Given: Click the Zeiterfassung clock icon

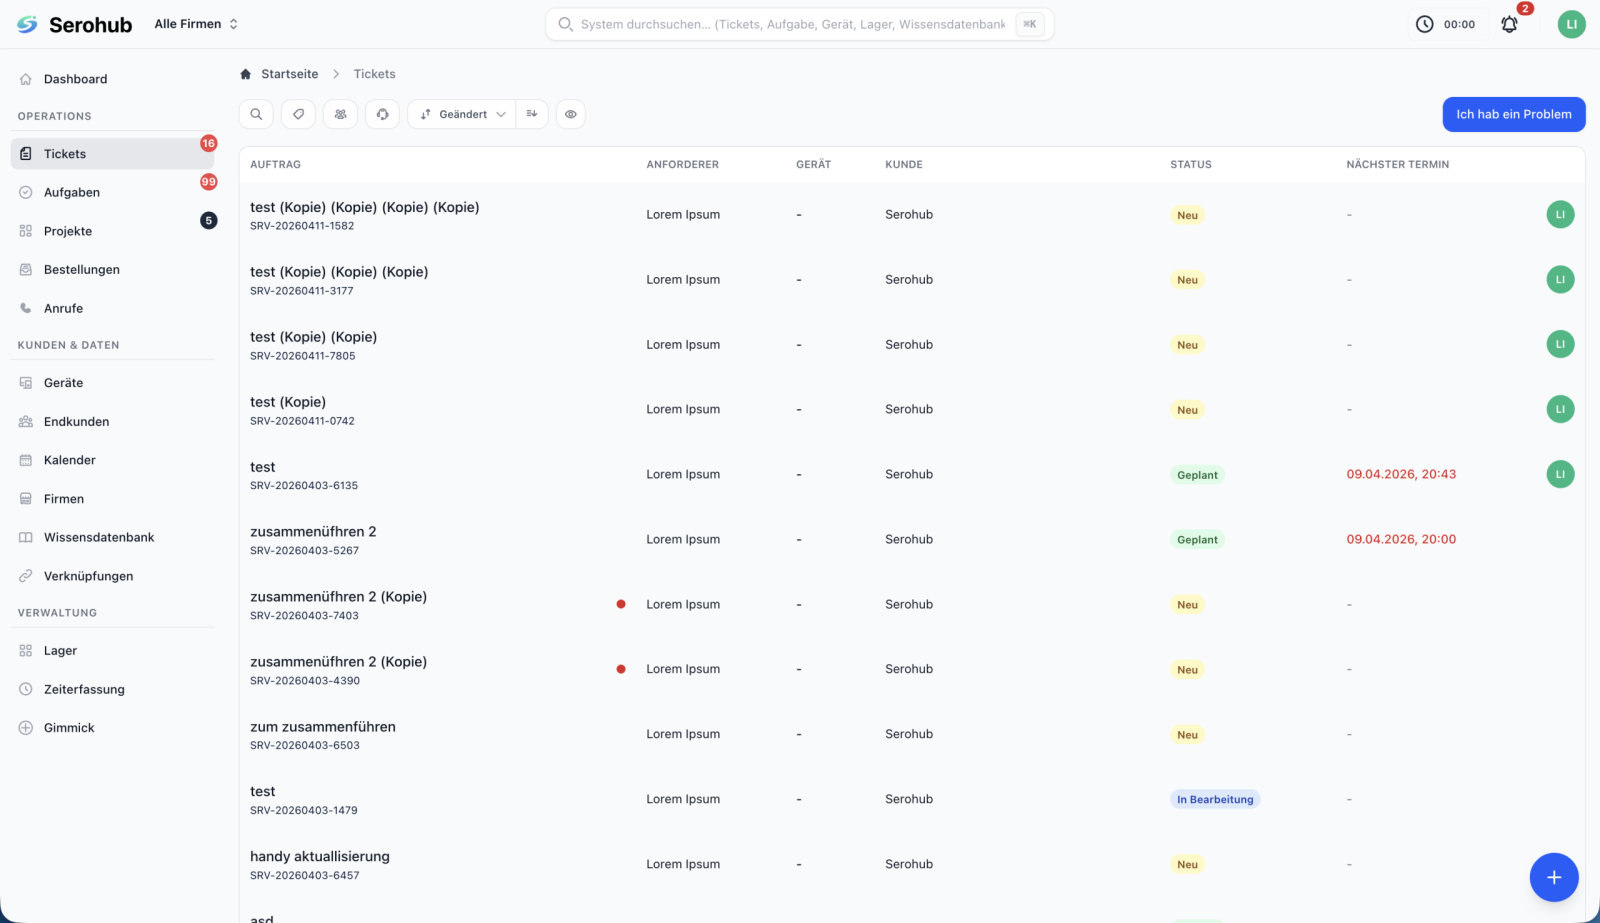Looking at the screenshot, I should pos(26,689).
